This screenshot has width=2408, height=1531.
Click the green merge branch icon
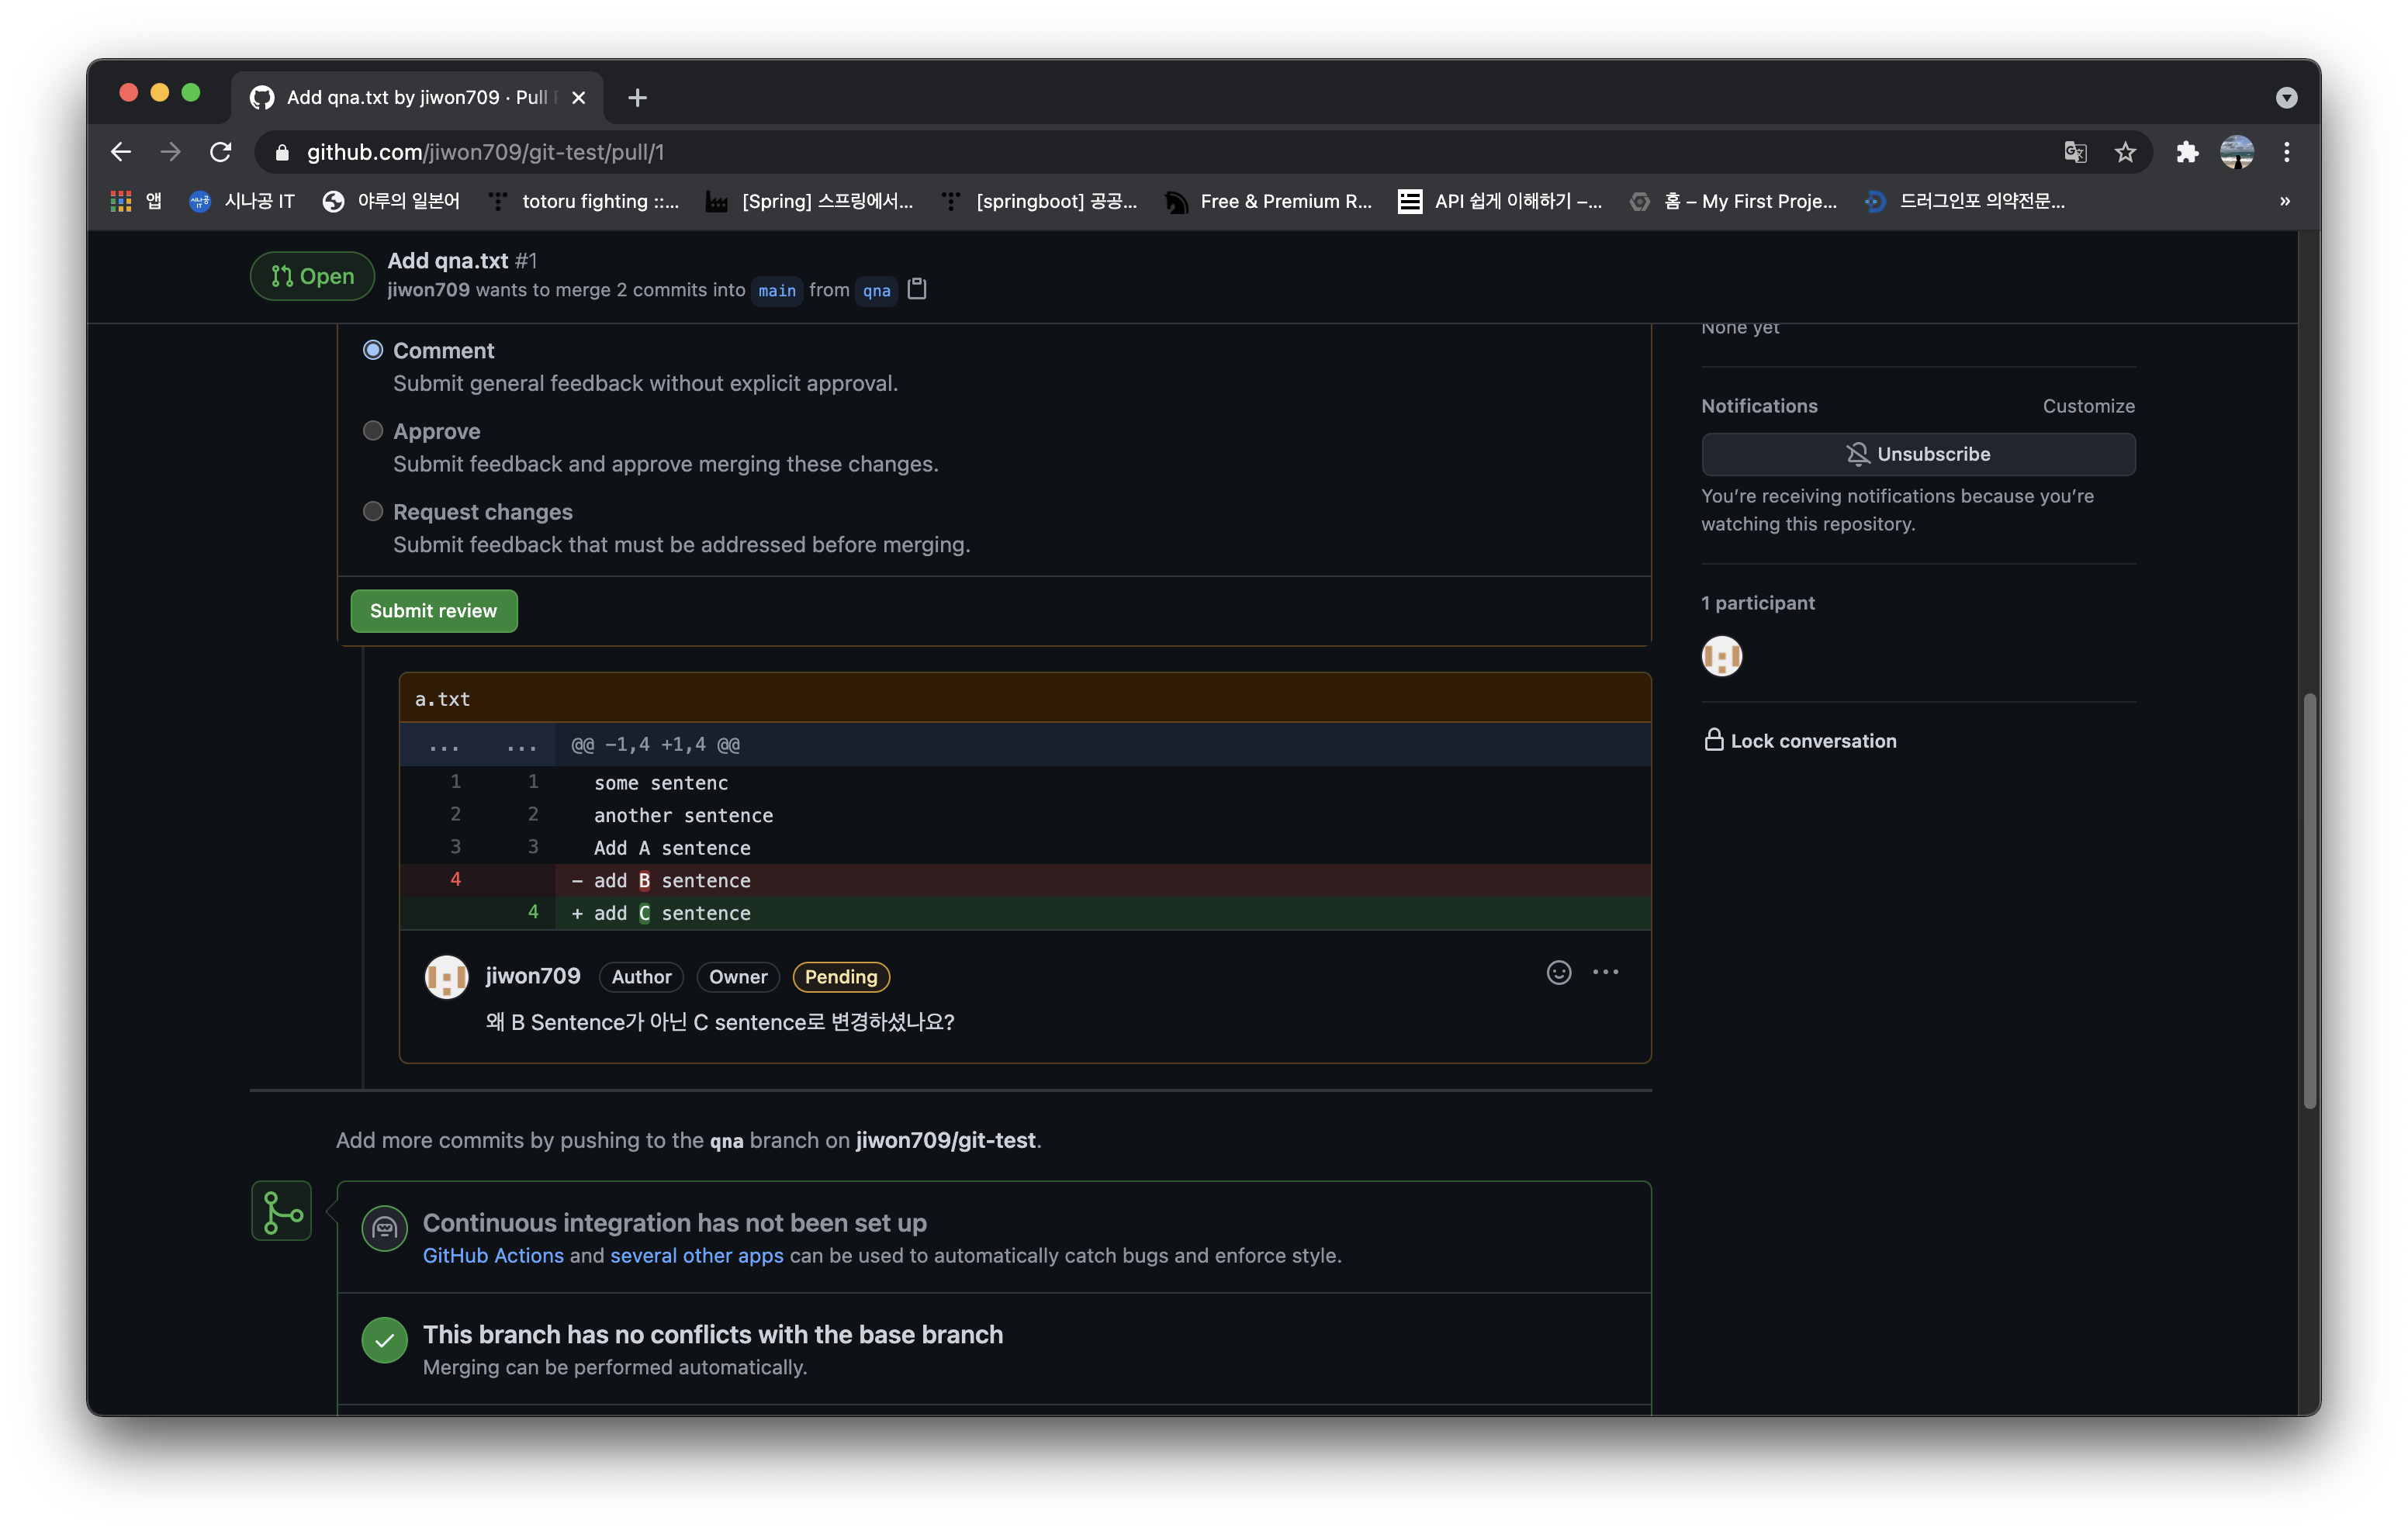click(x=282, y=1211)
